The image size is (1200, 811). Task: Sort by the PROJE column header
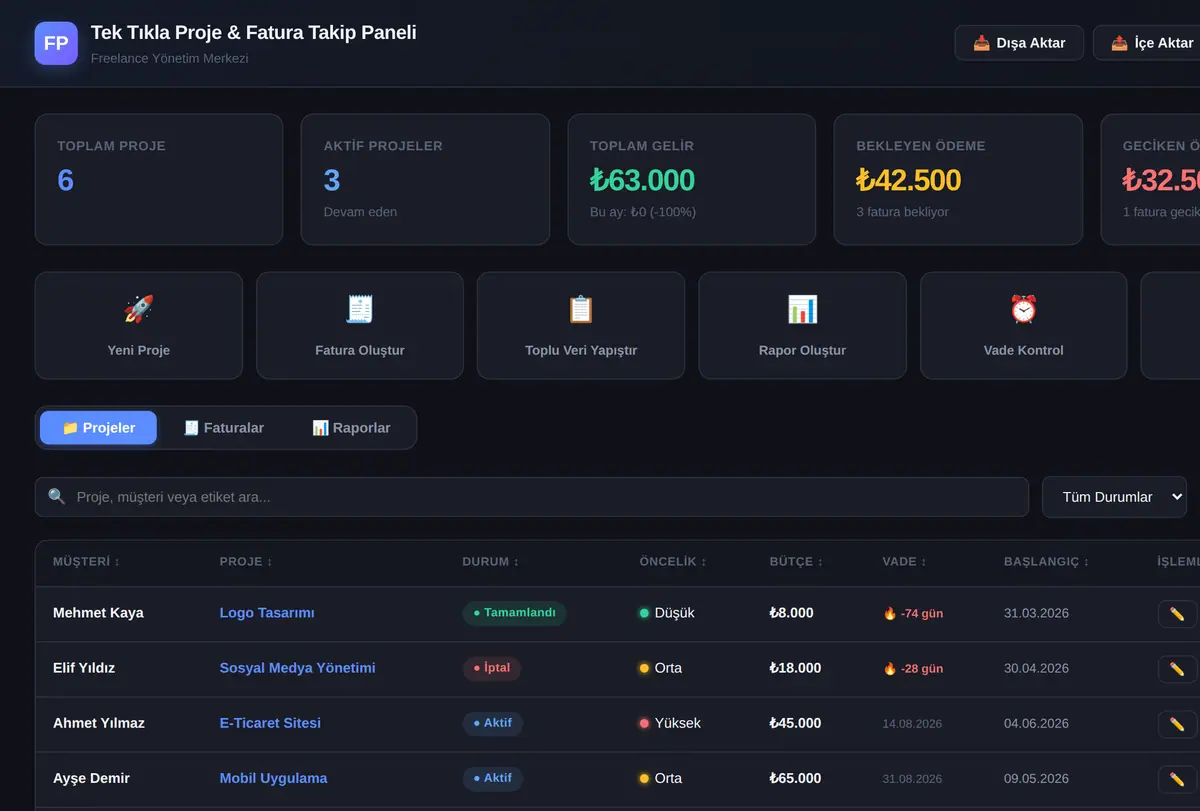click(x=246, y=562)
